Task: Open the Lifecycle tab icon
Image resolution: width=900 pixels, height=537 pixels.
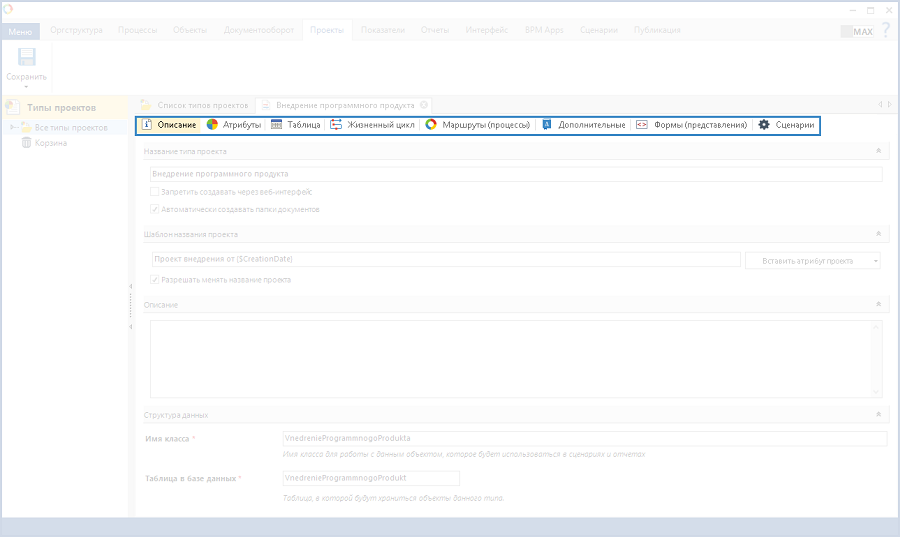Action: tap(336, 125)
